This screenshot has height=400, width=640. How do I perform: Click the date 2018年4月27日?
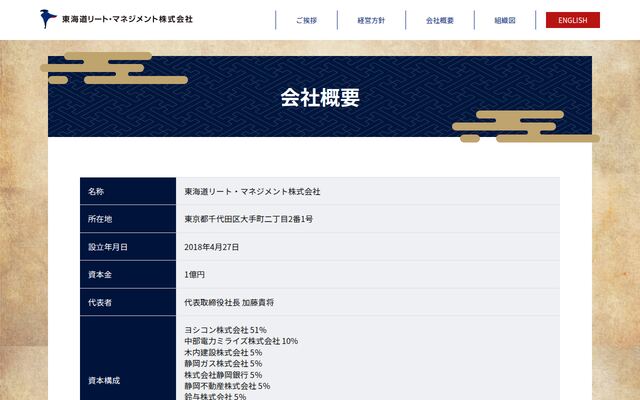coord(211,247)
